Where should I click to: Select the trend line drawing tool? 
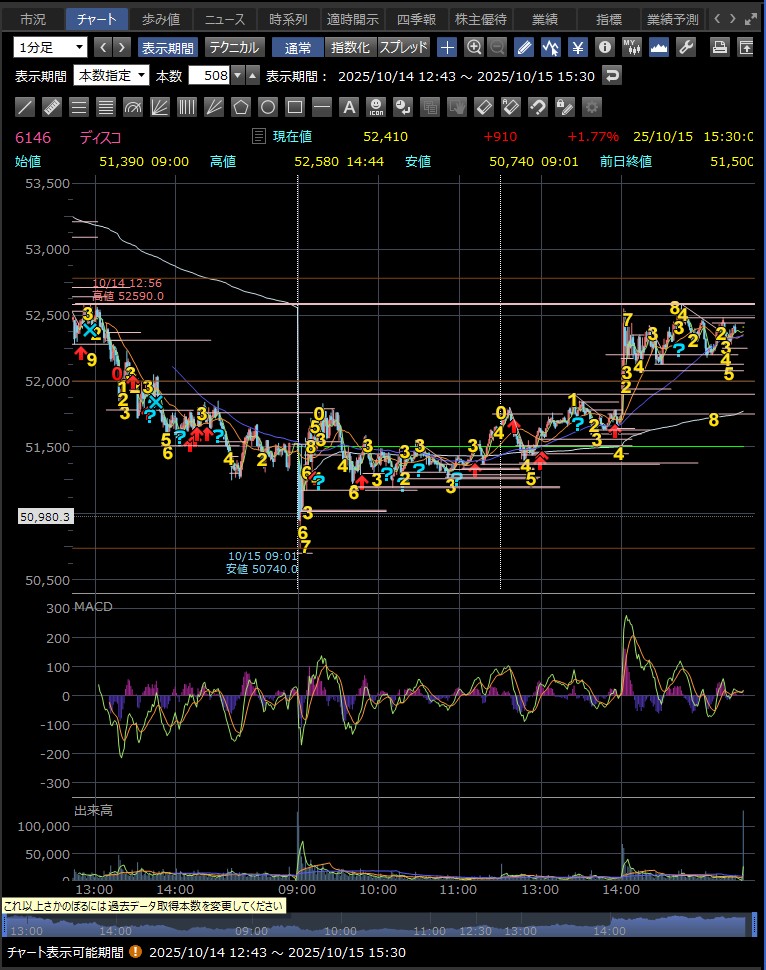coord(25,106)
